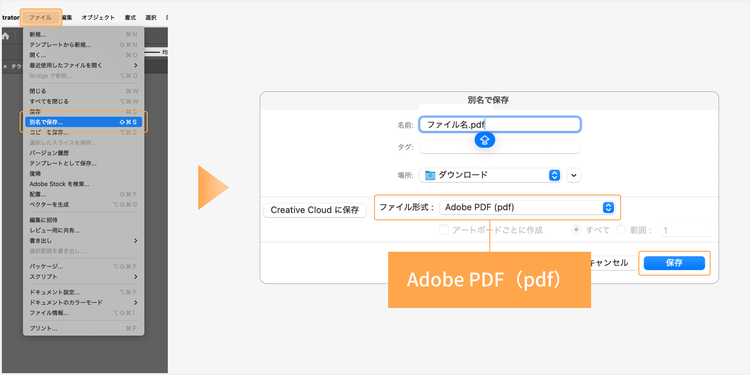Choose 閉じる from the menu

pos(83,91)
